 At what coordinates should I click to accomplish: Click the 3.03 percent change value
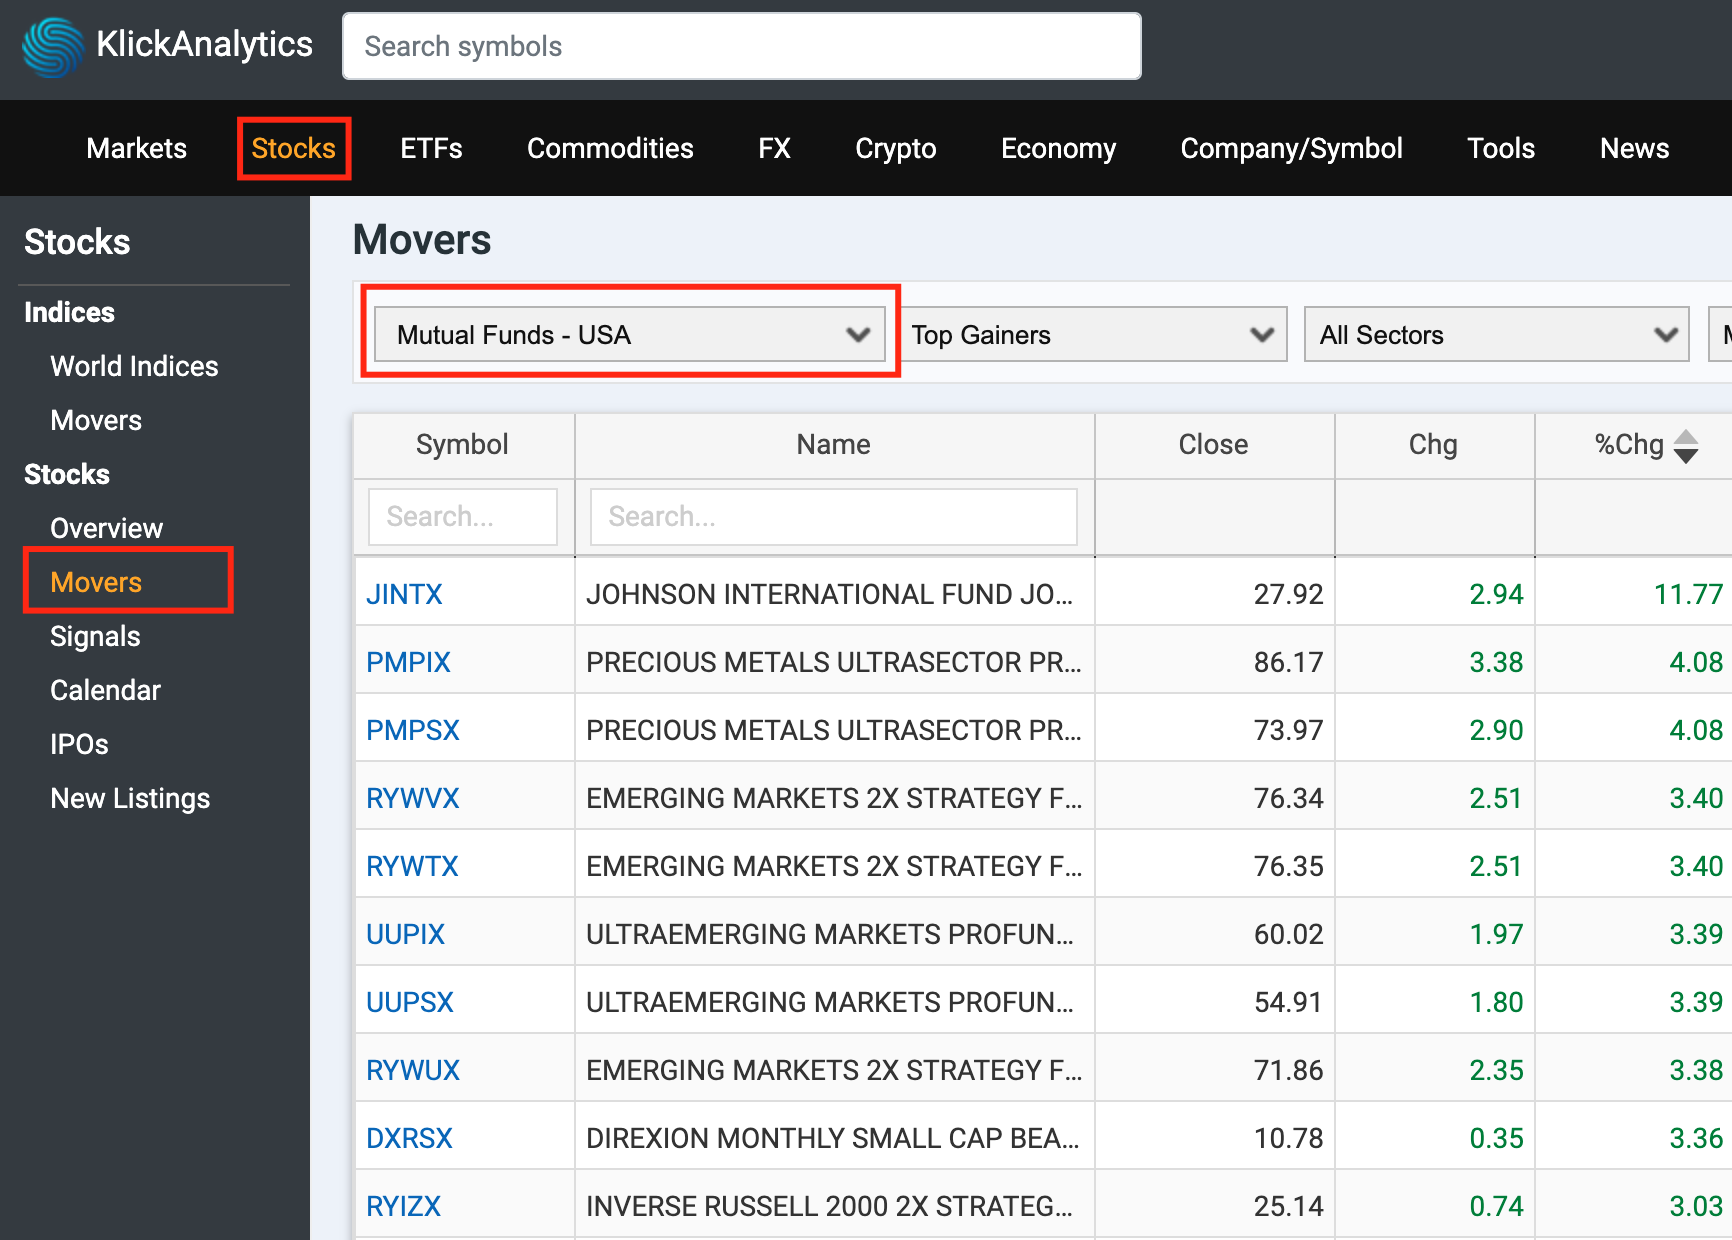[x=1696, y=1206]
